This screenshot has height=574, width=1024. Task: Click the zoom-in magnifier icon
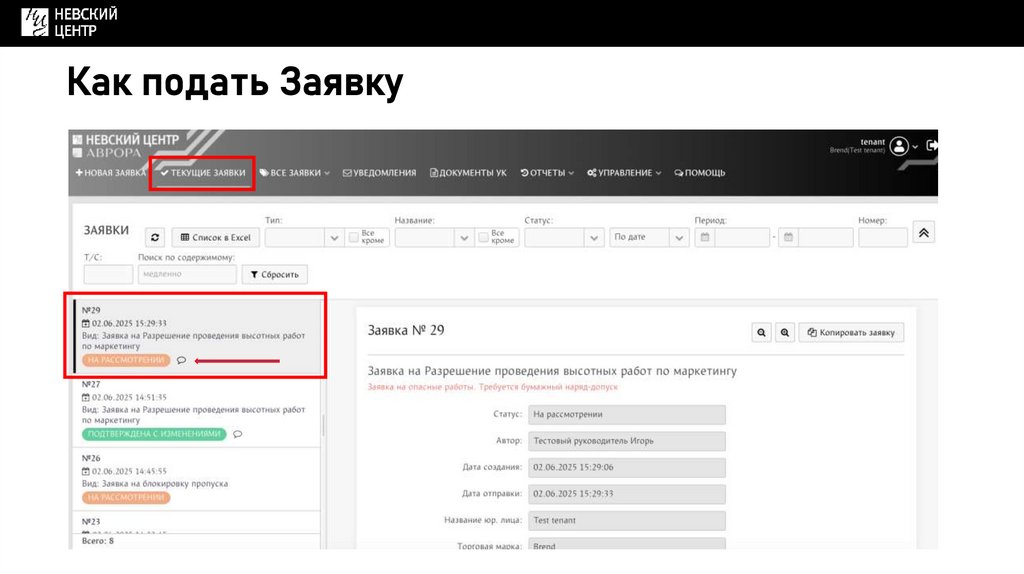(785, 332)
